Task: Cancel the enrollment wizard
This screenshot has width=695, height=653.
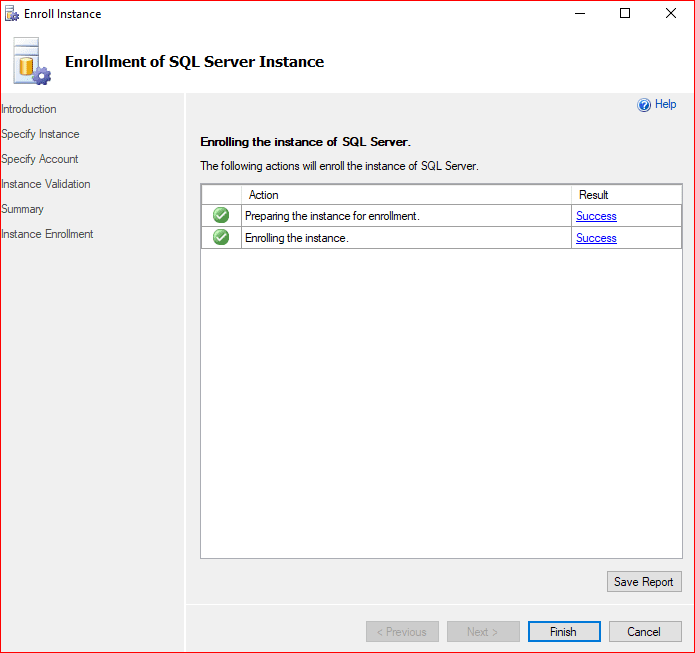Action: (x=644, y=632)
